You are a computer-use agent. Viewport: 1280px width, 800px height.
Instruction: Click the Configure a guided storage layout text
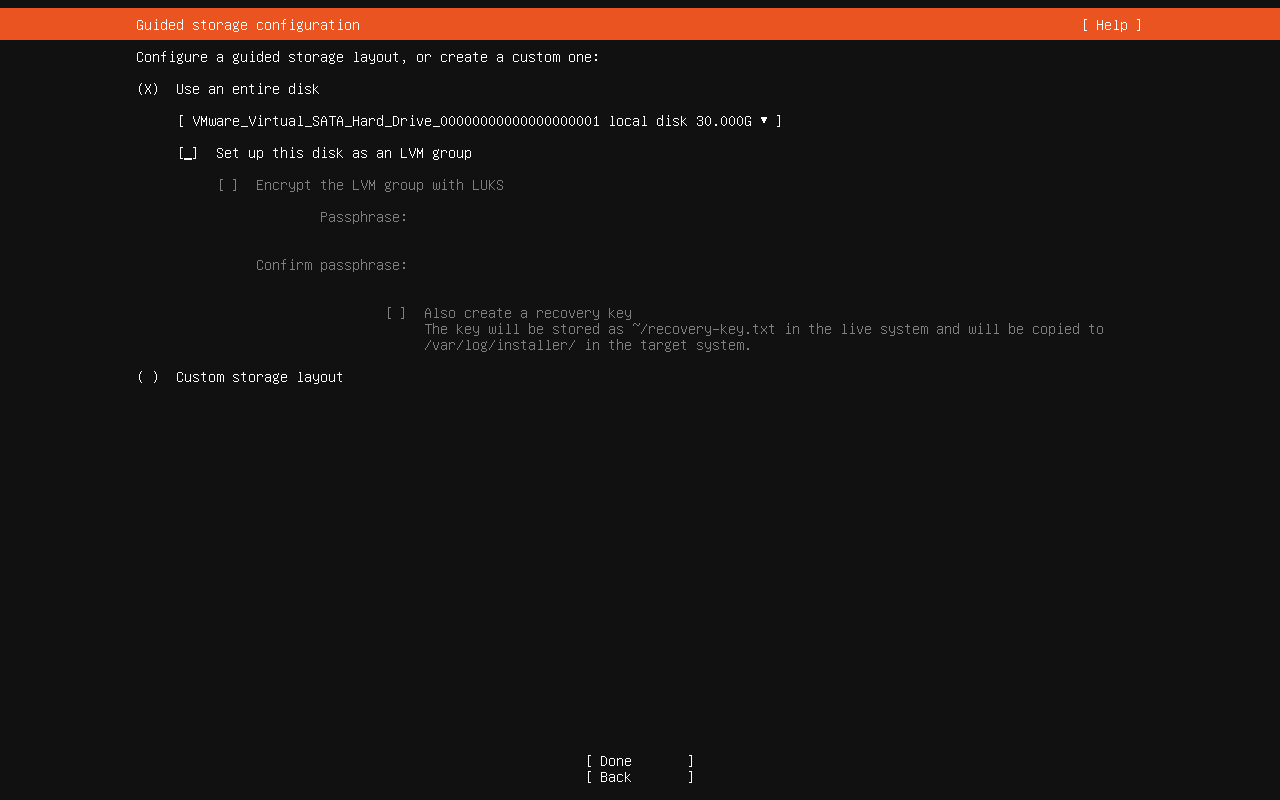point(368,57)
